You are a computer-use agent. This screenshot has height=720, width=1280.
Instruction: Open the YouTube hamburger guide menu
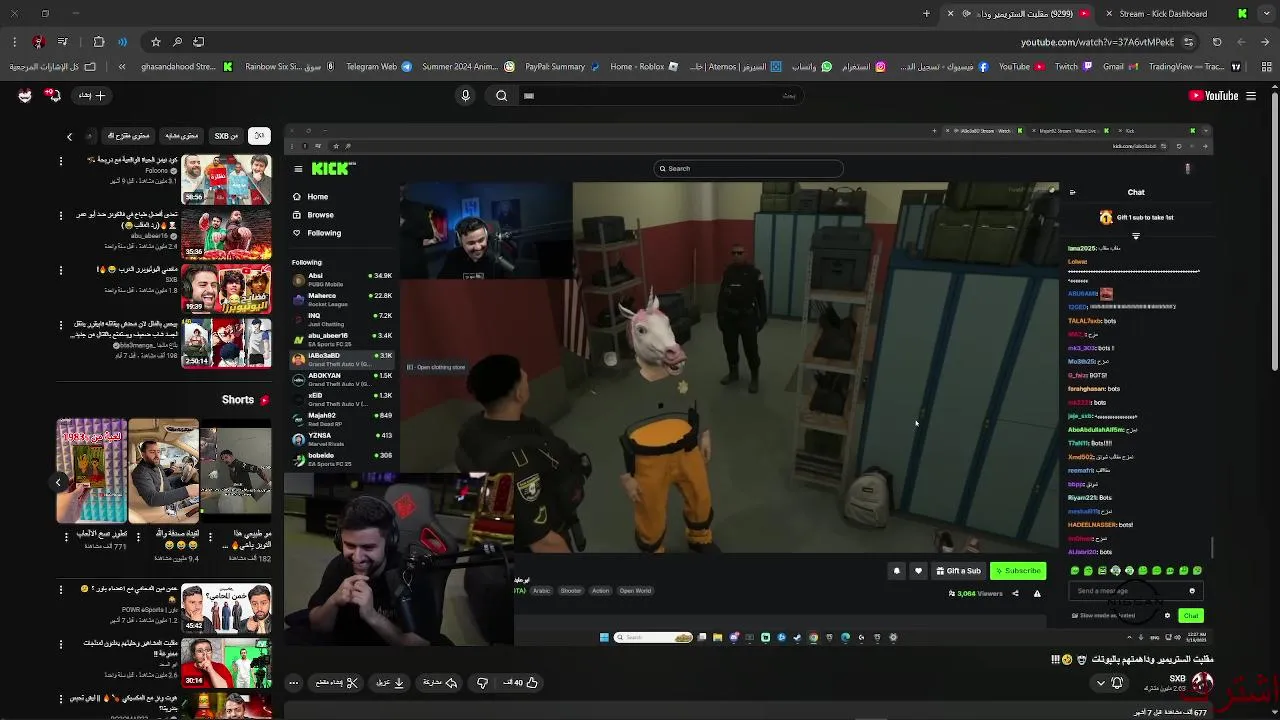coord(1250,96)
